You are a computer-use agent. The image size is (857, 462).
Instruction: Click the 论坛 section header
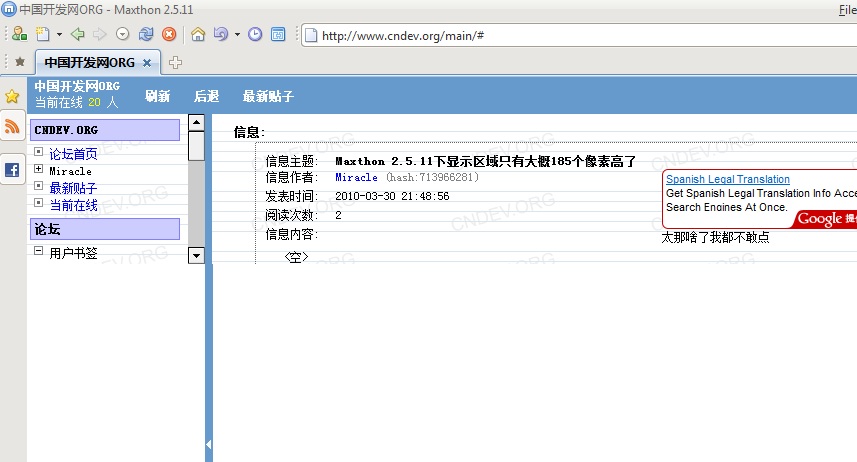[x=105, y=229]
